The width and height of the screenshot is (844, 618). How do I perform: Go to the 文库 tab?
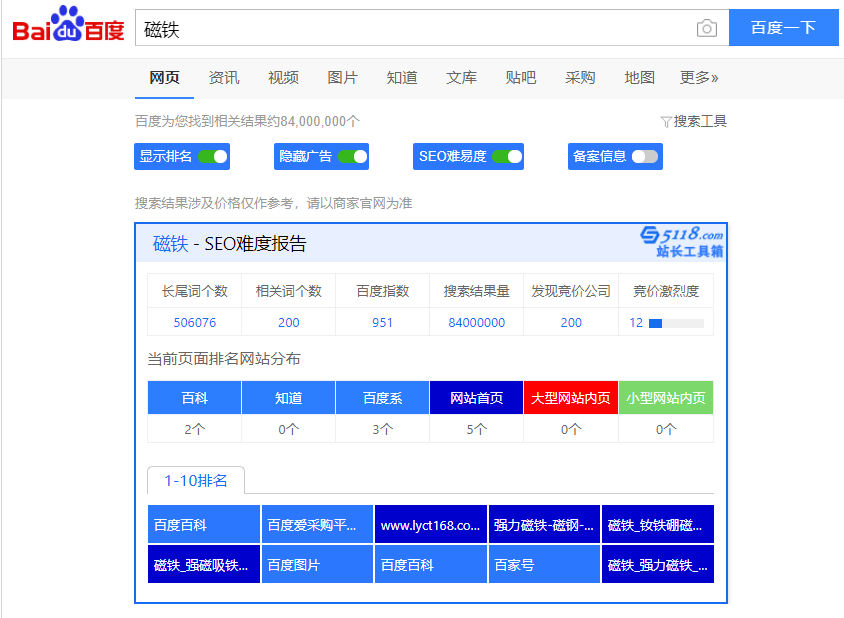coord(461,78)
